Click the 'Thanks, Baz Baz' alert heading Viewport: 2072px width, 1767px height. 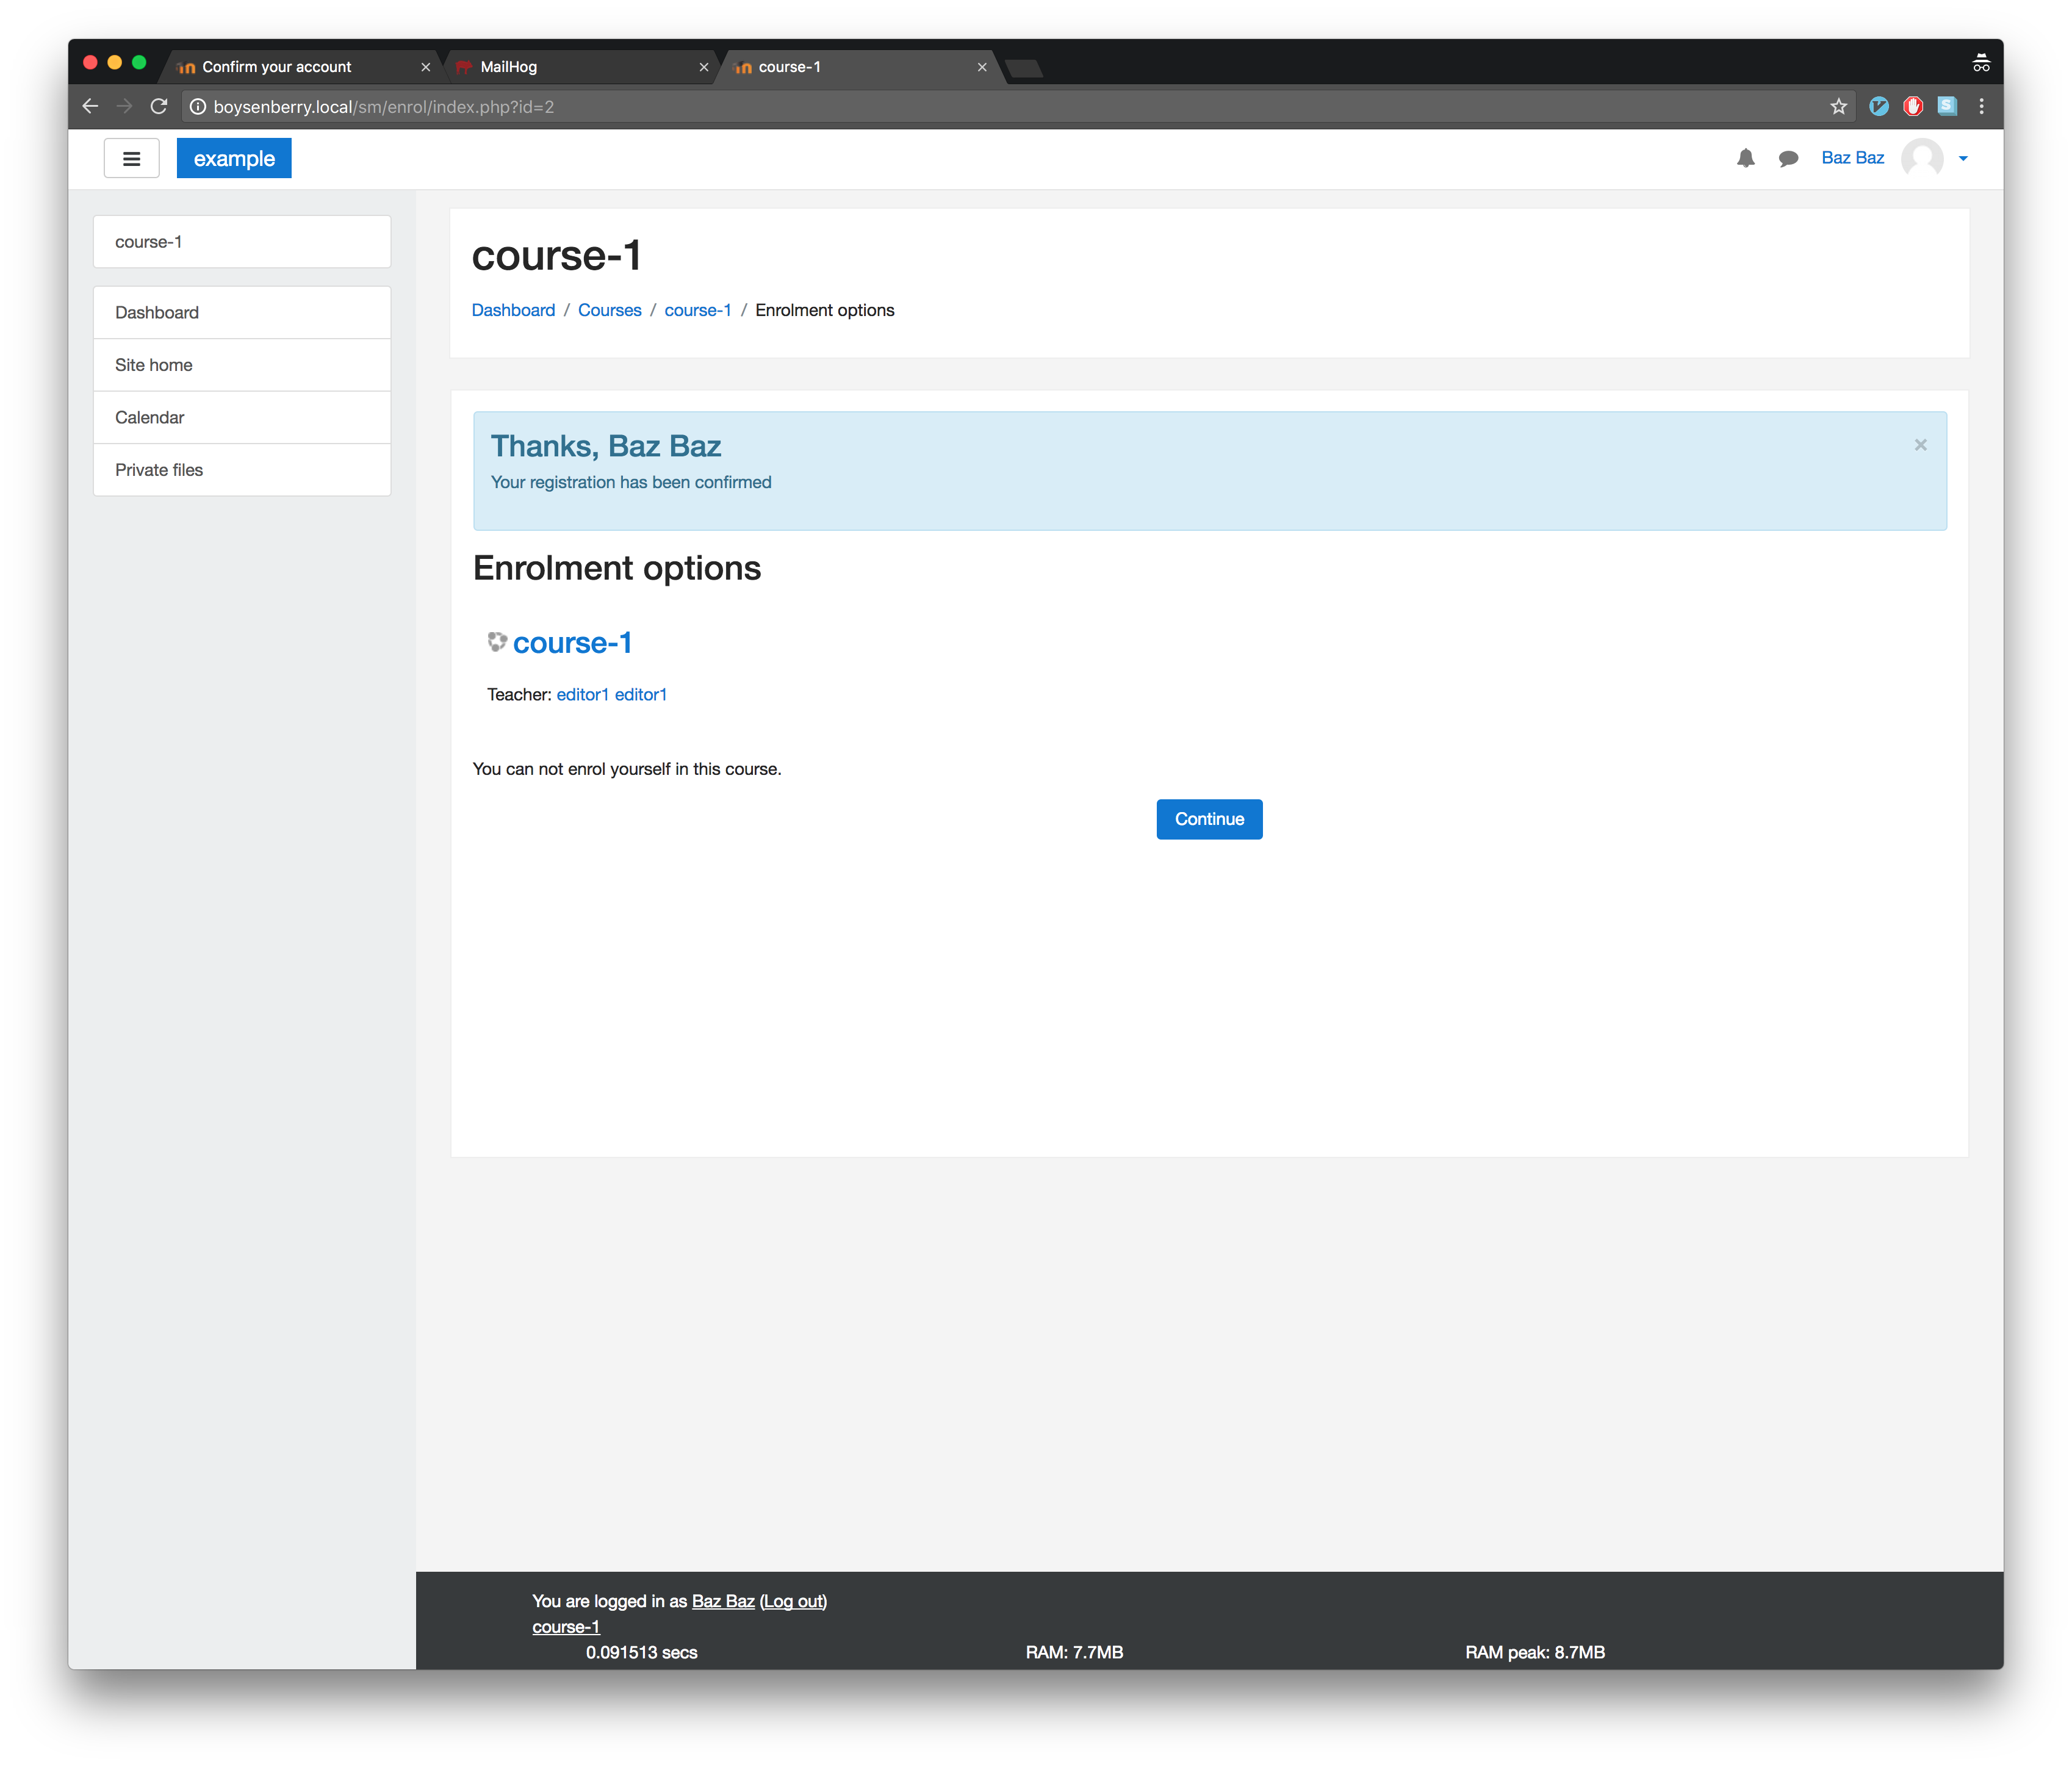606,446
